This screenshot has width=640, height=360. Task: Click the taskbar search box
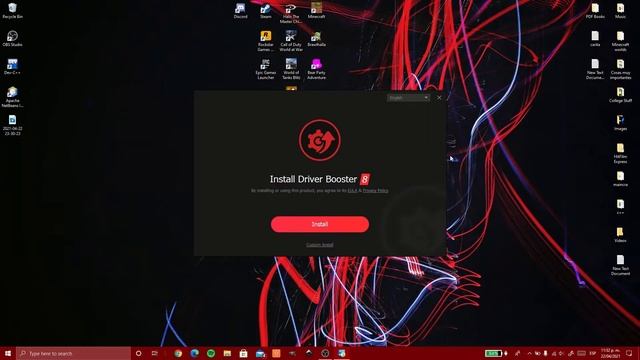(x=73, y=353)
